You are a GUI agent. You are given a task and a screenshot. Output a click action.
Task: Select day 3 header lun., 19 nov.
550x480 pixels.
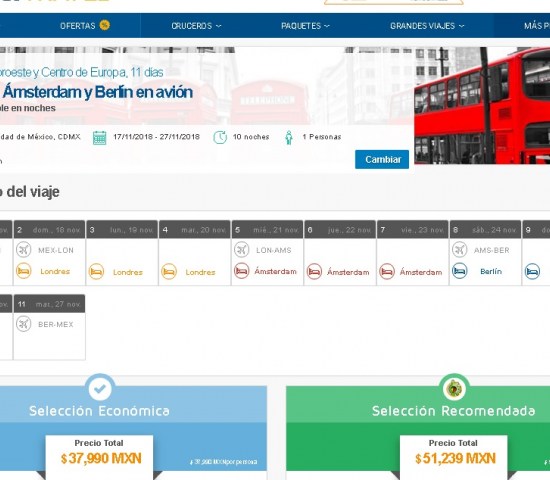click(122, 229)
